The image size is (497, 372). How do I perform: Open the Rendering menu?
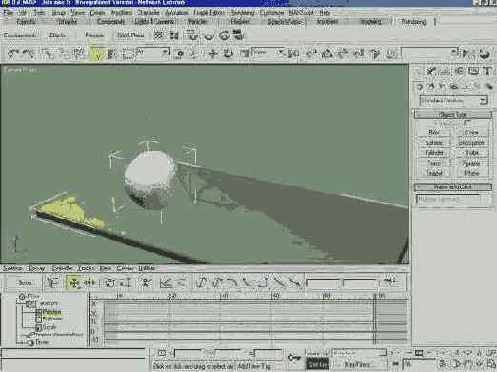(x=242, y=13)
